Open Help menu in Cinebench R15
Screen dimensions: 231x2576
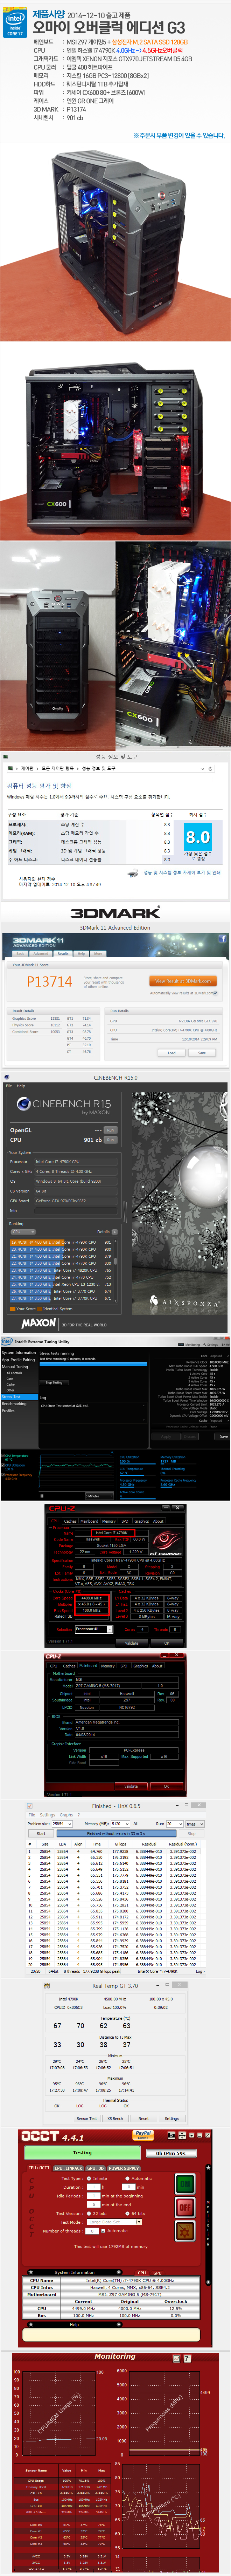[21, 1086]
